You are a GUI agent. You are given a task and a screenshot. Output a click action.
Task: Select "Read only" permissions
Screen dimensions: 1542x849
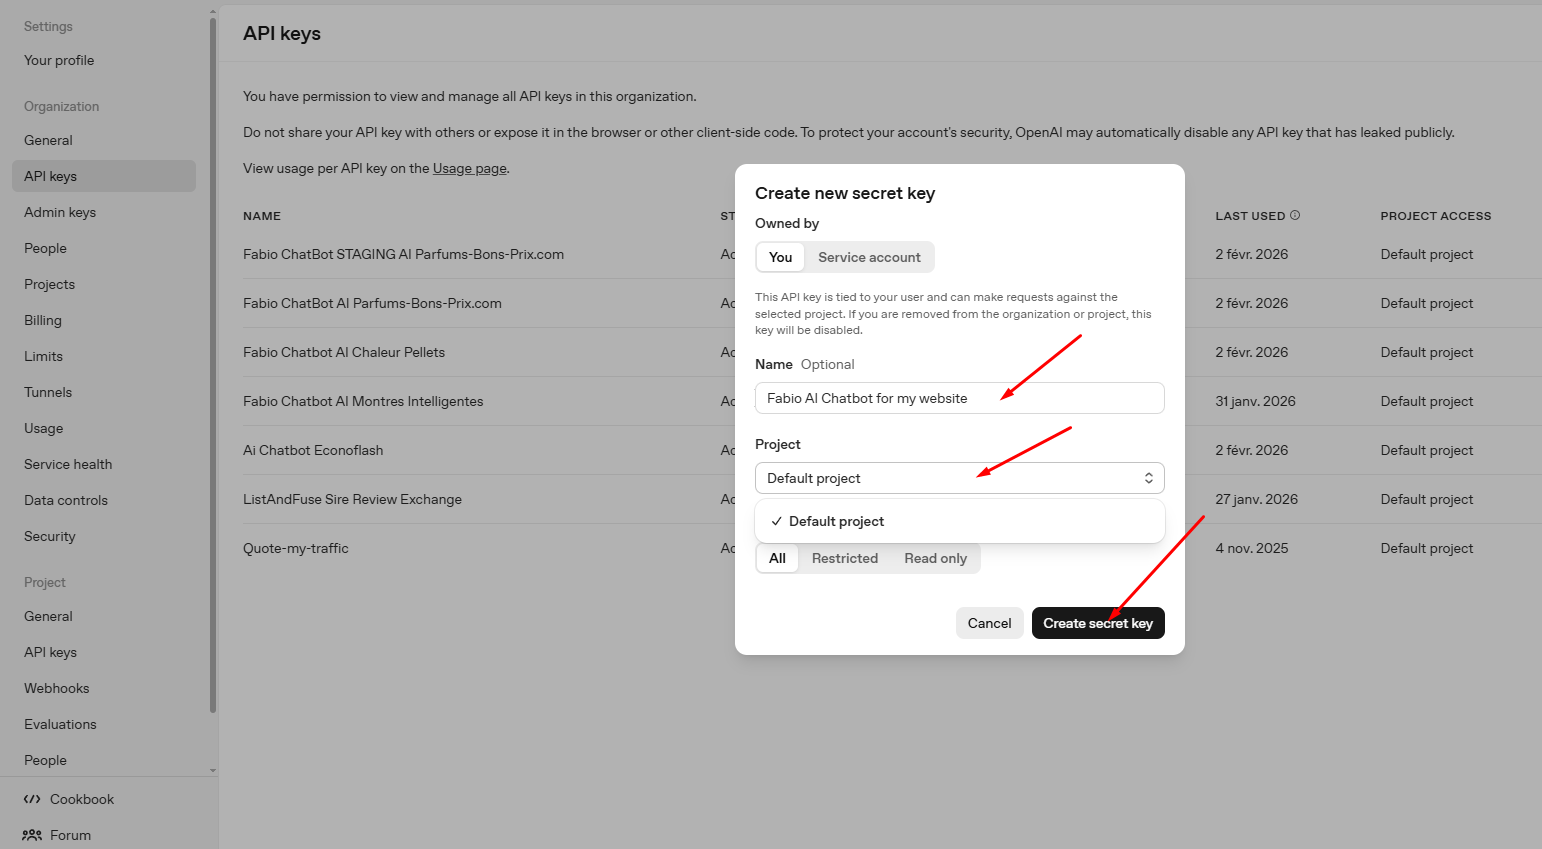pos(934,558)
